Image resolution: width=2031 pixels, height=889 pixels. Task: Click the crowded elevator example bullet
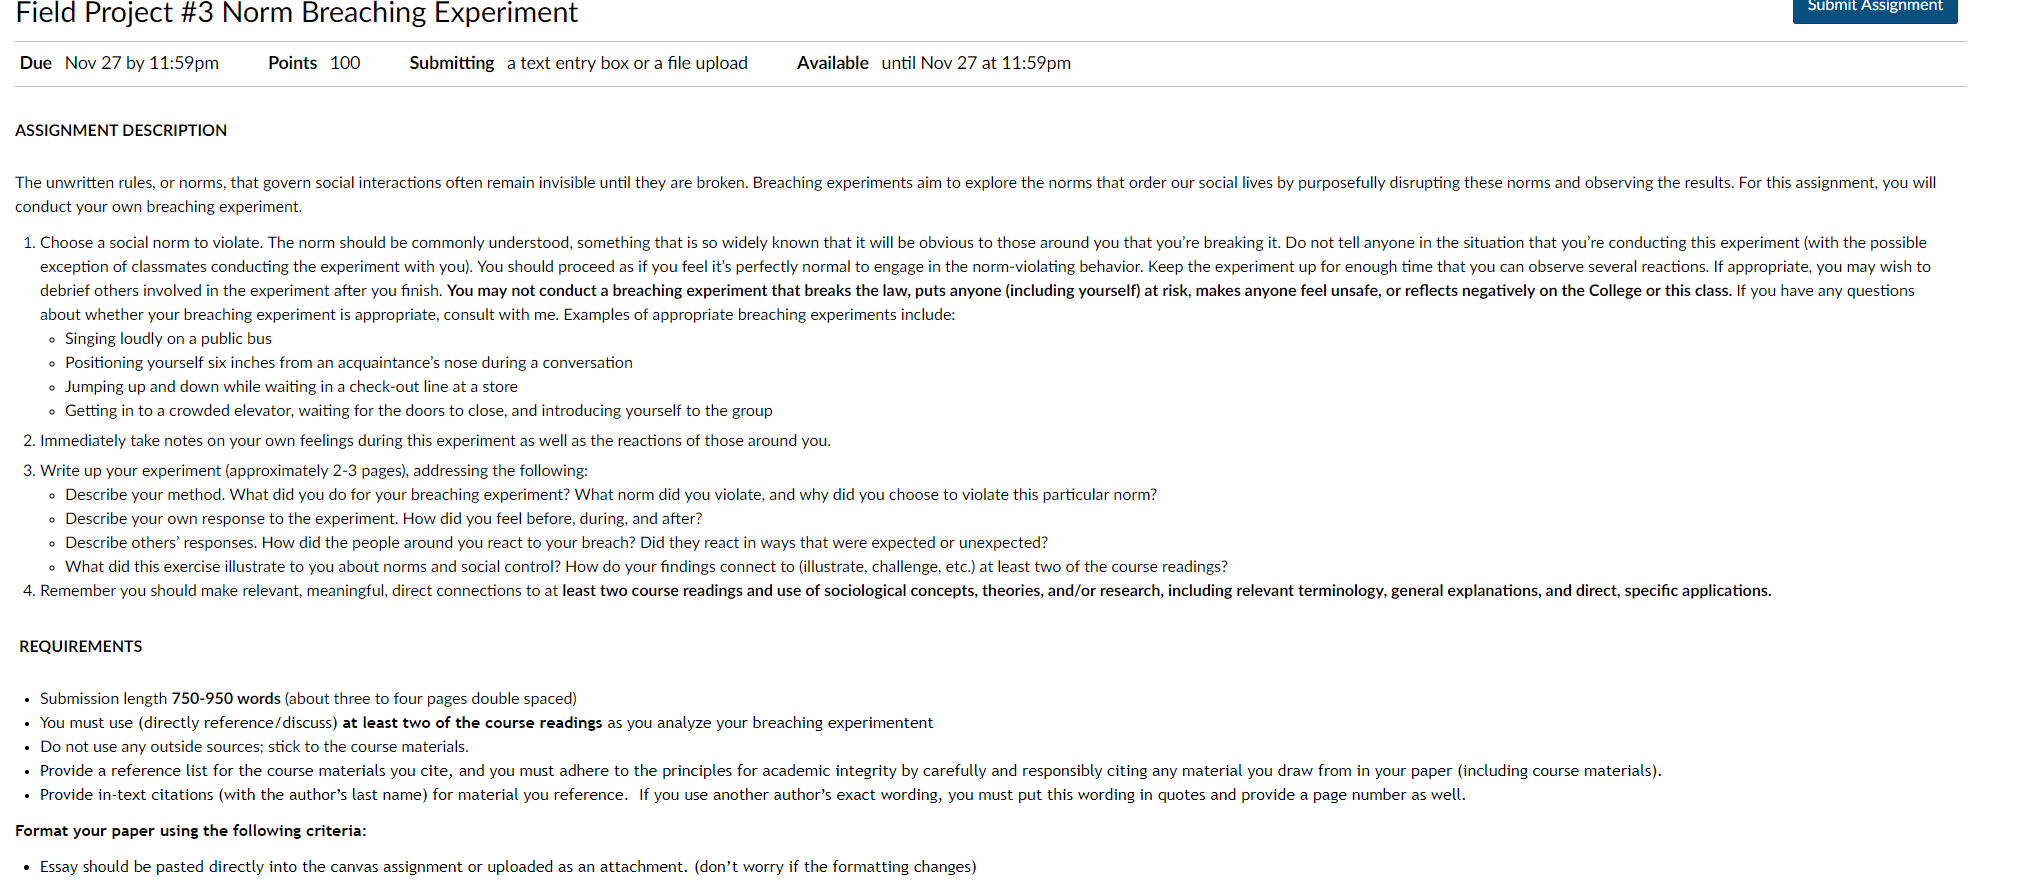click(418, 410)
